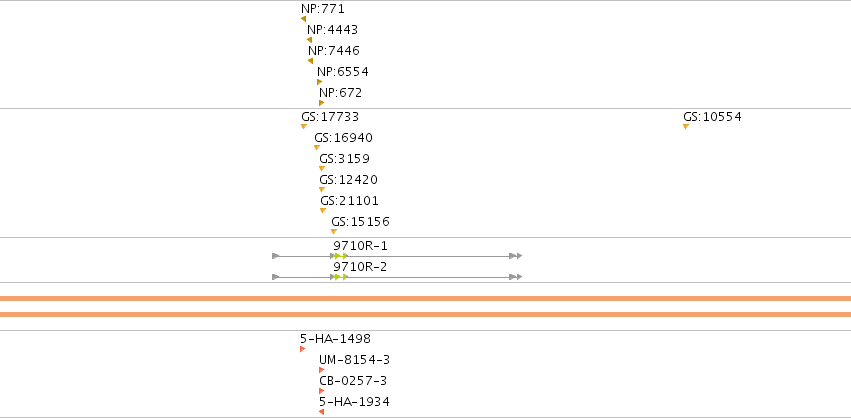Select the NP:672 feature label
The image size is (851, 418).
pos(340,93)
